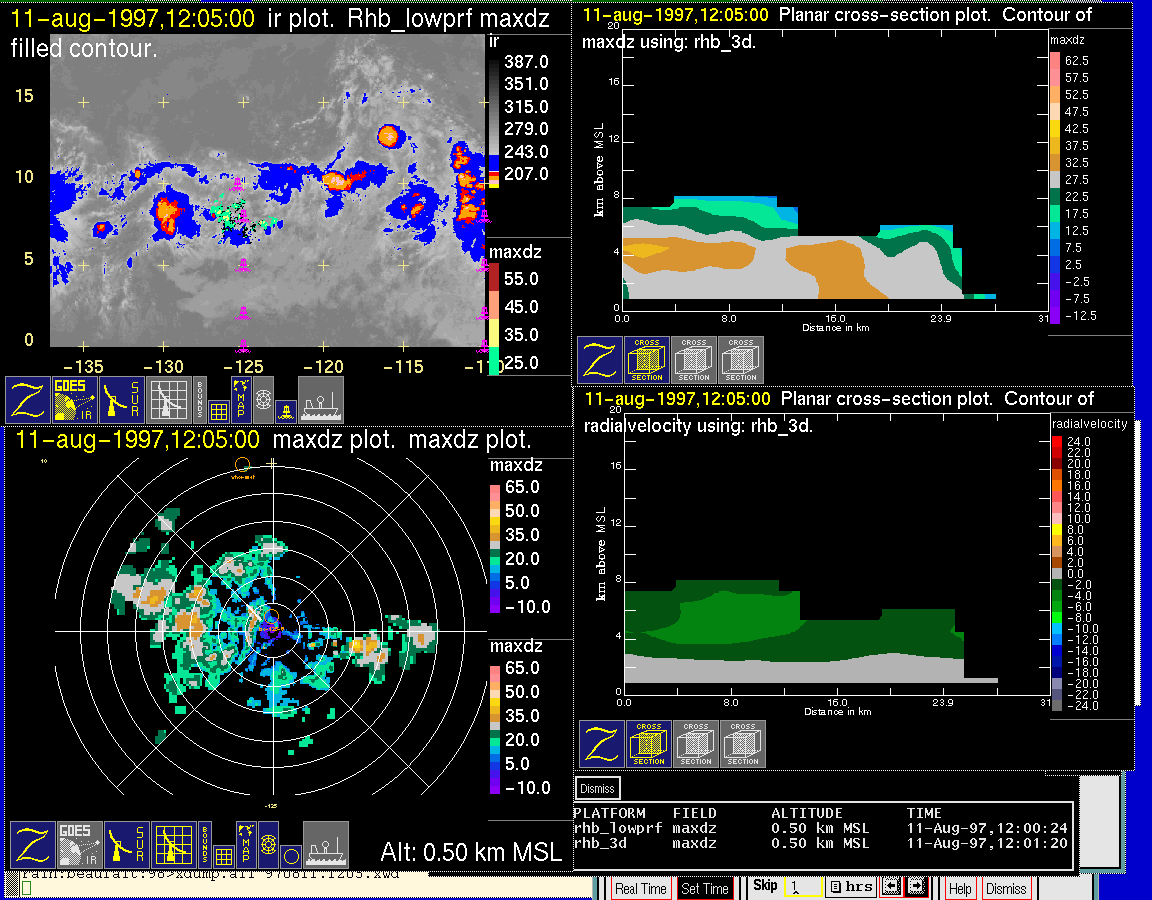This screenshot has width=1152, height=900.
Task: Select the Set Time mode
Action: click(x=704, y=888)
